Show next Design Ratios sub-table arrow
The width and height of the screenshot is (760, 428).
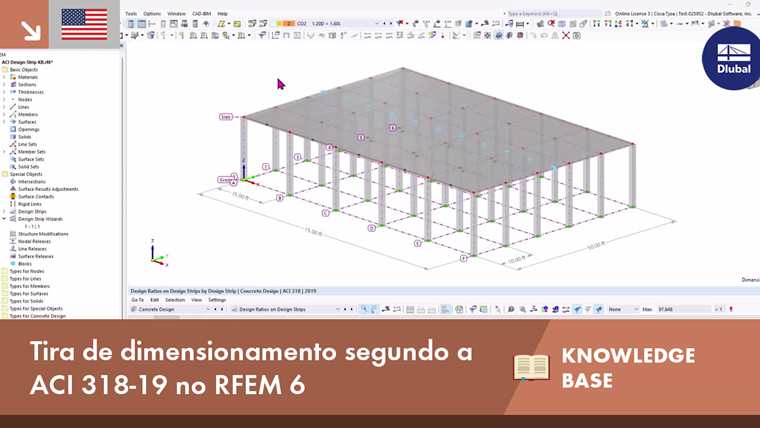(352, 309)
